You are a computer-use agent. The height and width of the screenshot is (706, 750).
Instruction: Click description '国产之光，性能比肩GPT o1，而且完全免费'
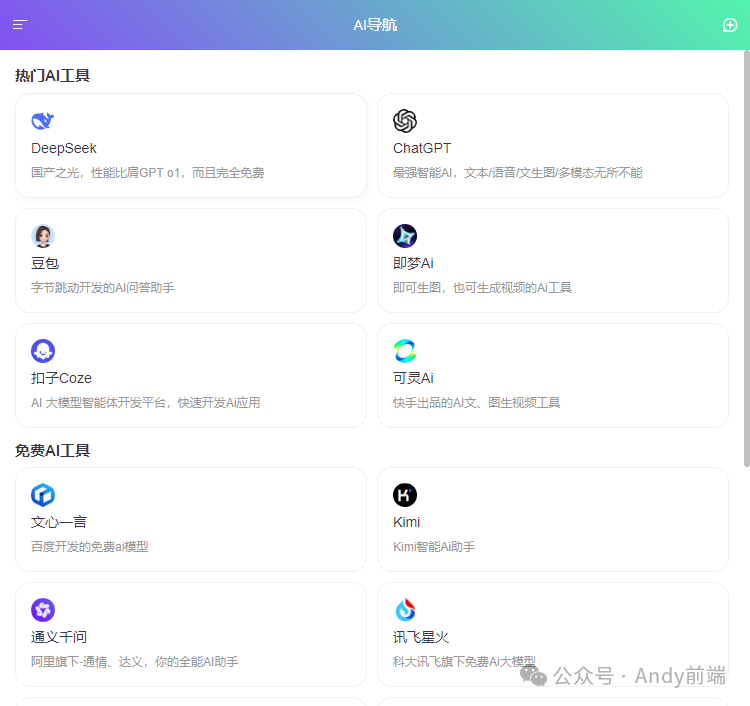pos(147,173)
